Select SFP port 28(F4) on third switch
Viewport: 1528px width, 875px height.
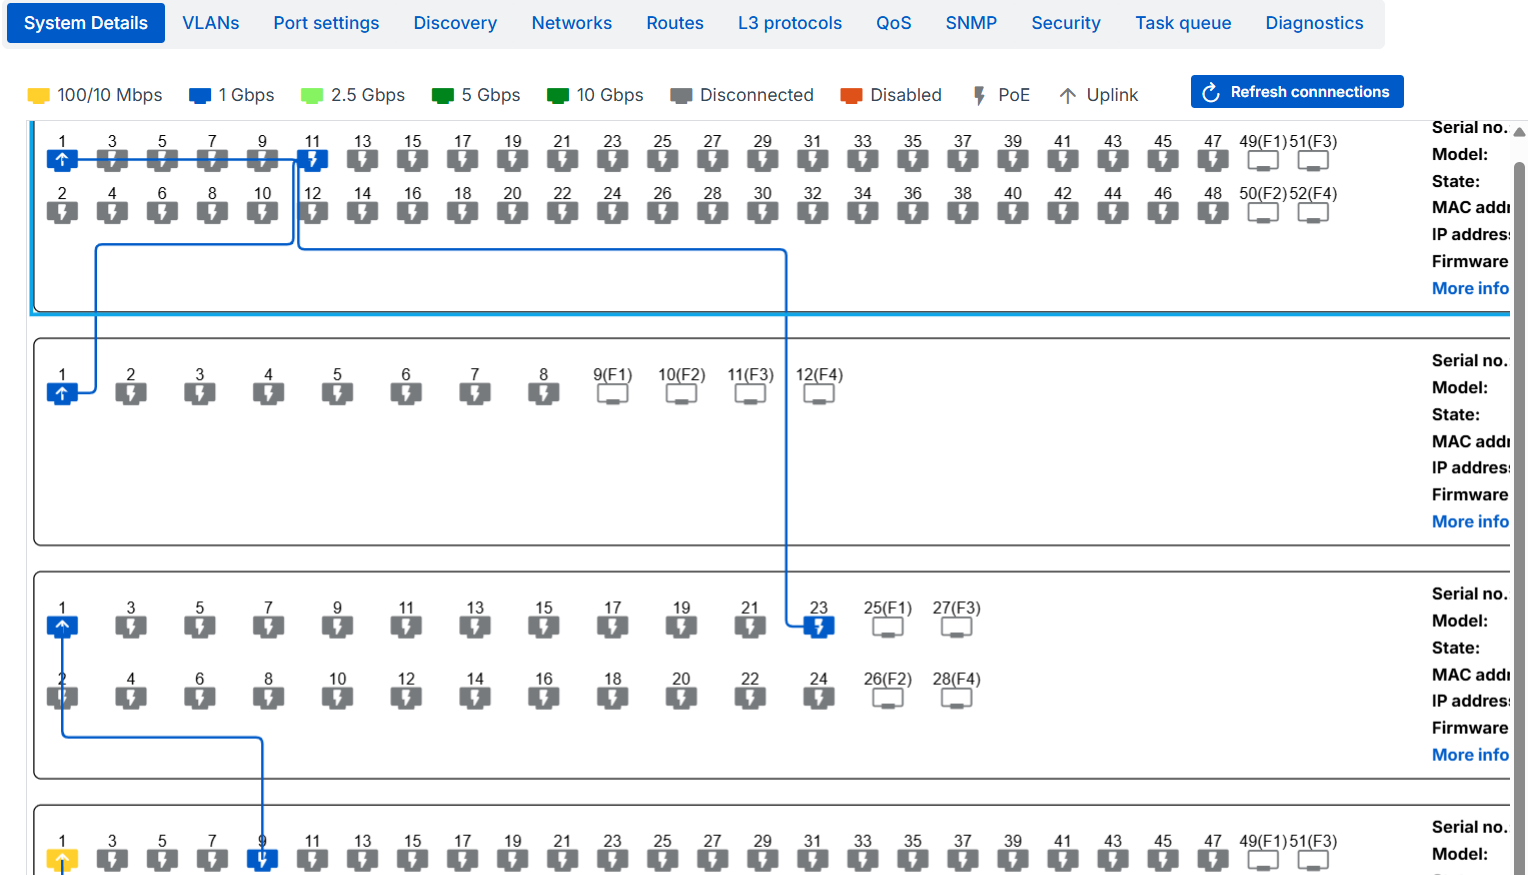click(956, 697)
